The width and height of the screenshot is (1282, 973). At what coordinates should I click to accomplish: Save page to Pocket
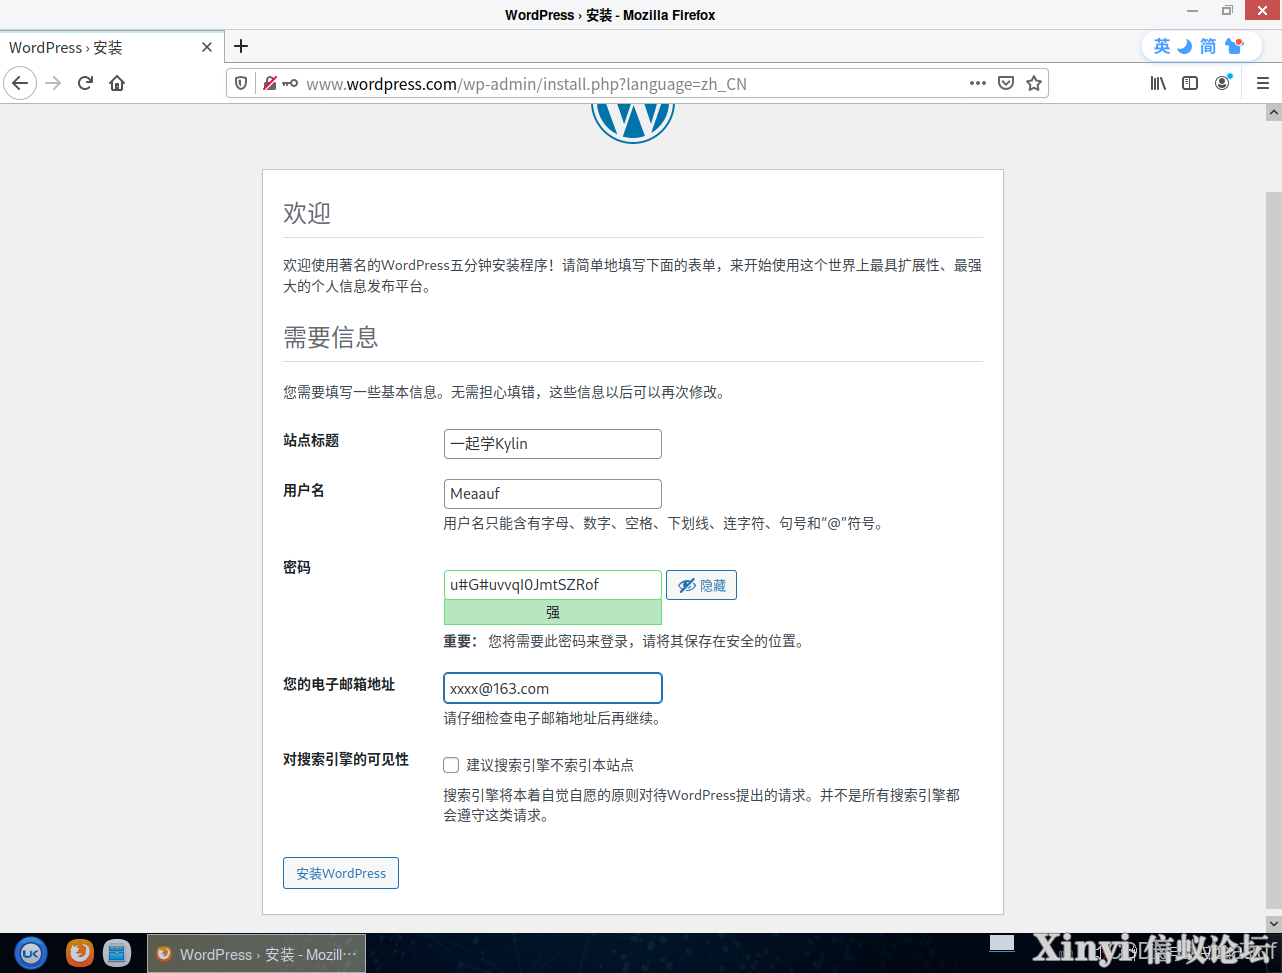(1006, 83)
